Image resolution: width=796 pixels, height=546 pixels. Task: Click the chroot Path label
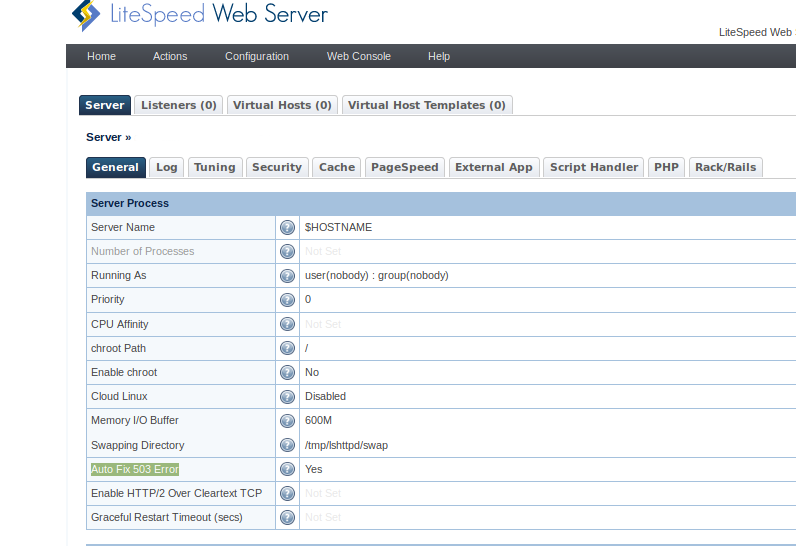click(118, 349)
